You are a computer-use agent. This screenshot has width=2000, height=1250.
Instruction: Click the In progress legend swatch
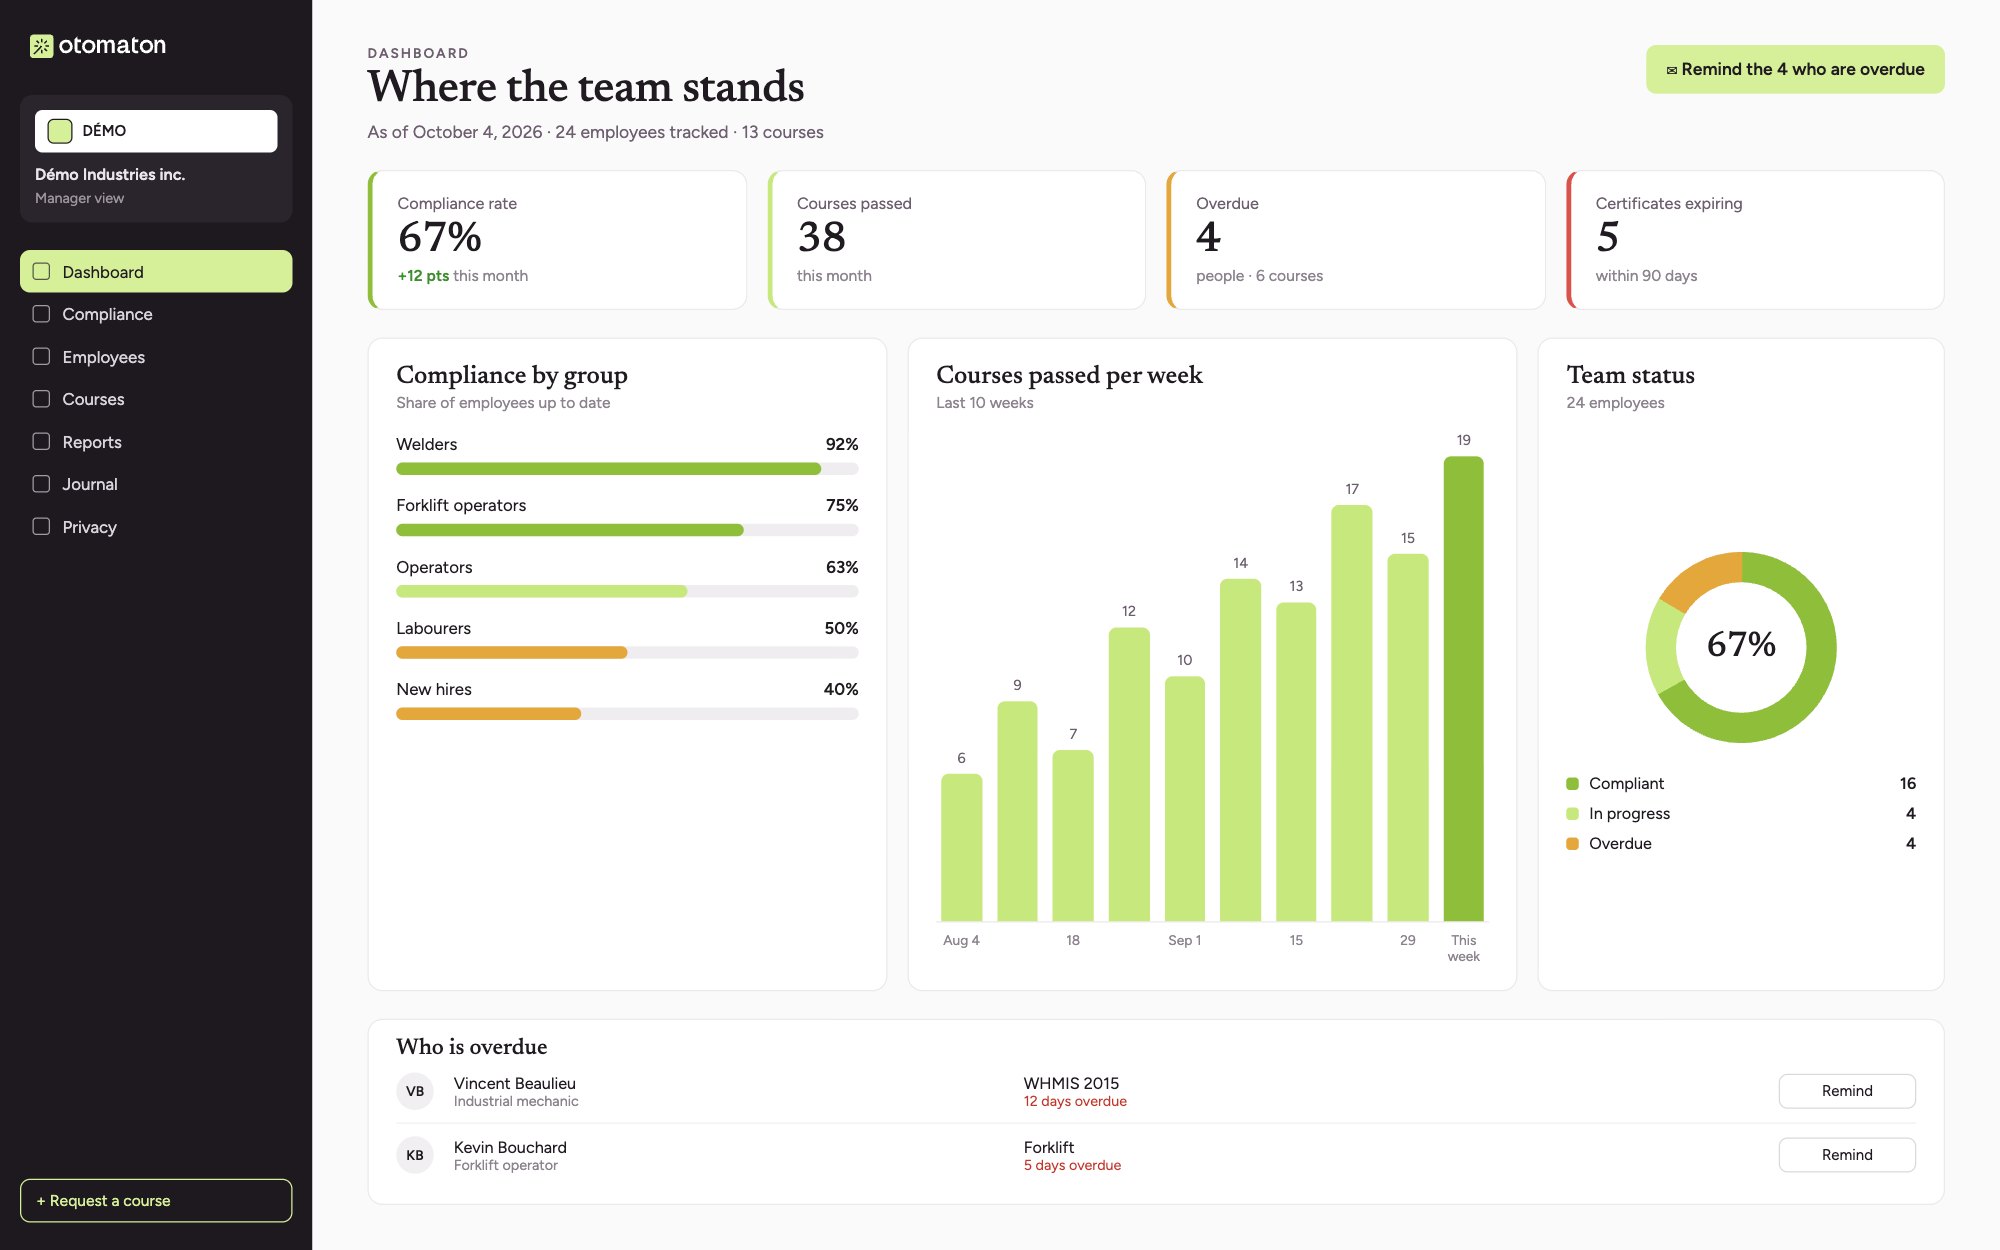[1572, 814]
